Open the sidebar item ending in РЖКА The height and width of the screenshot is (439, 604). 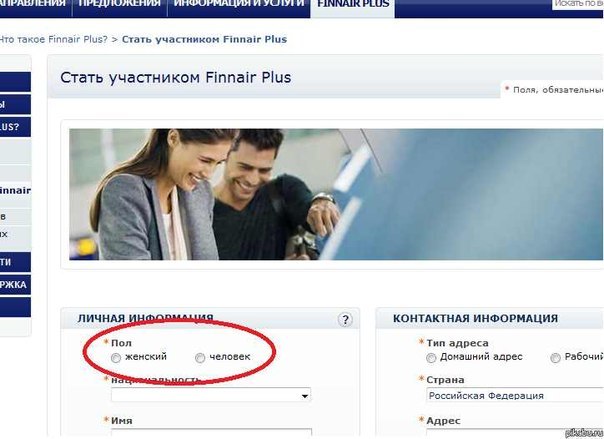(15, 285)
